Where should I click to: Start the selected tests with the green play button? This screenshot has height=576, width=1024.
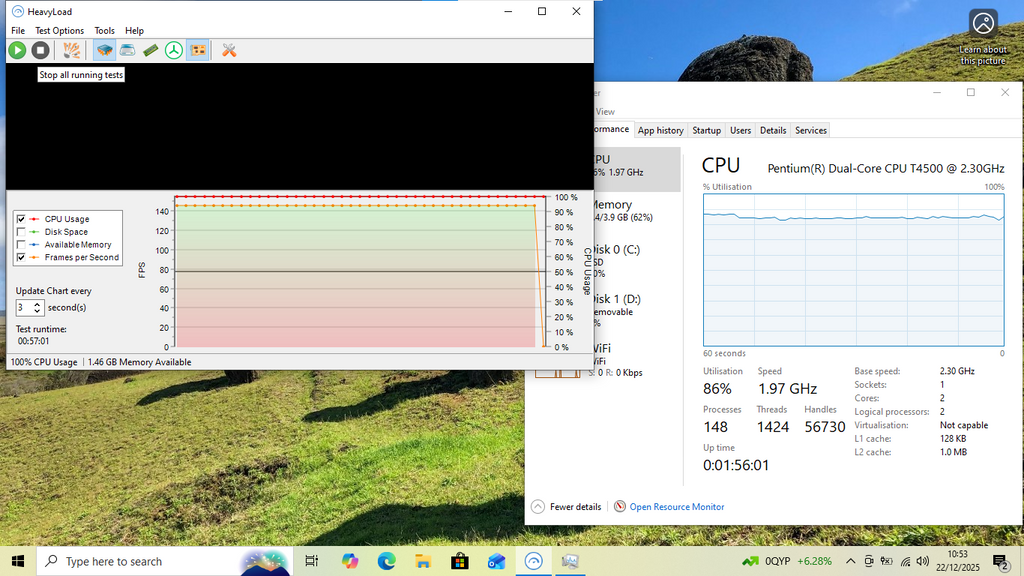[x=17, y=50]
